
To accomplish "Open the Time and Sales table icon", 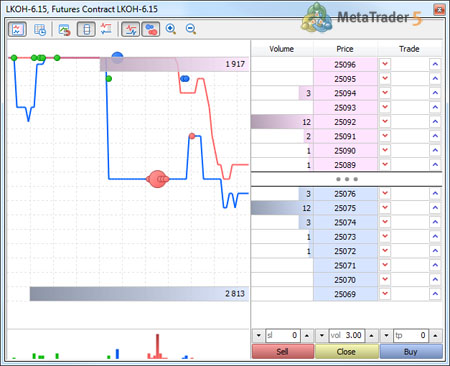I will coord(40,29).
